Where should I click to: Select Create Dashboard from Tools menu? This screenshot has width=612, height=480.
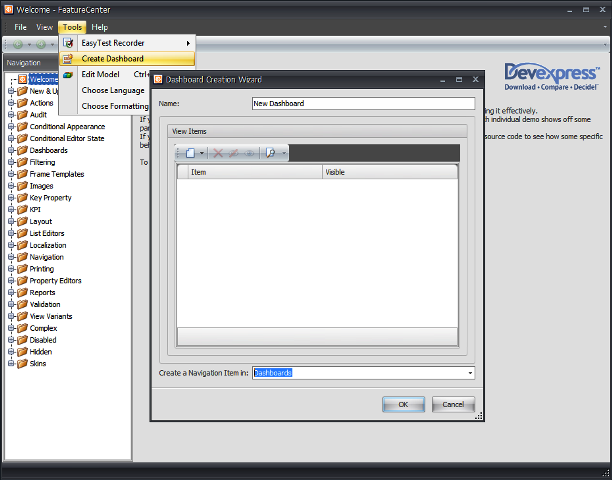tap(127, 59)
